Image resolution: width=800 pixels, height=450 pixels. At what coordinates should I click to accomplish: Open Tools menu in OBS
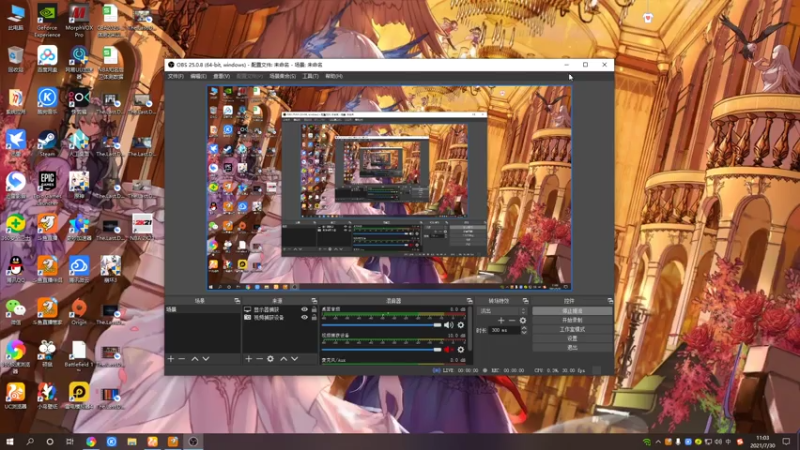310,76
